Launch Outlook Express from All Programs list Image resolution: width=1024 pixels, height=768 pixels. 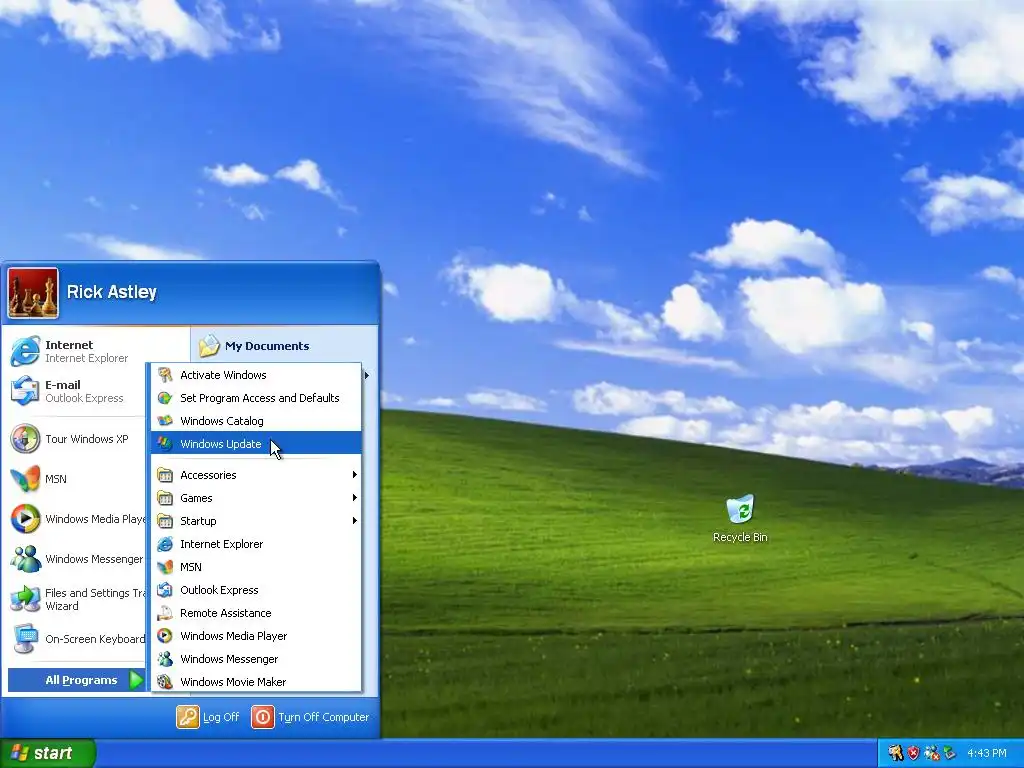[256, 590]
